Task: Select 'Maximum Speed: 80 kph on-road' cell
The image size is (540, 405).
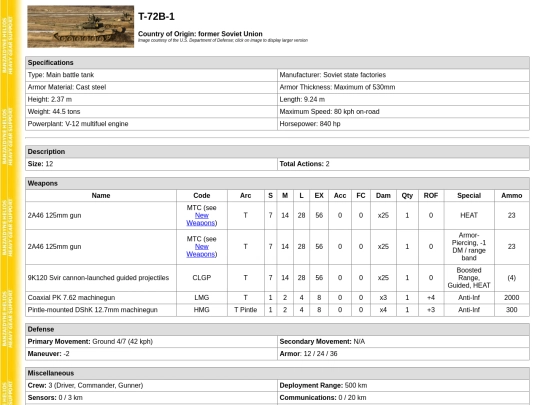Action: click(403, 112)
